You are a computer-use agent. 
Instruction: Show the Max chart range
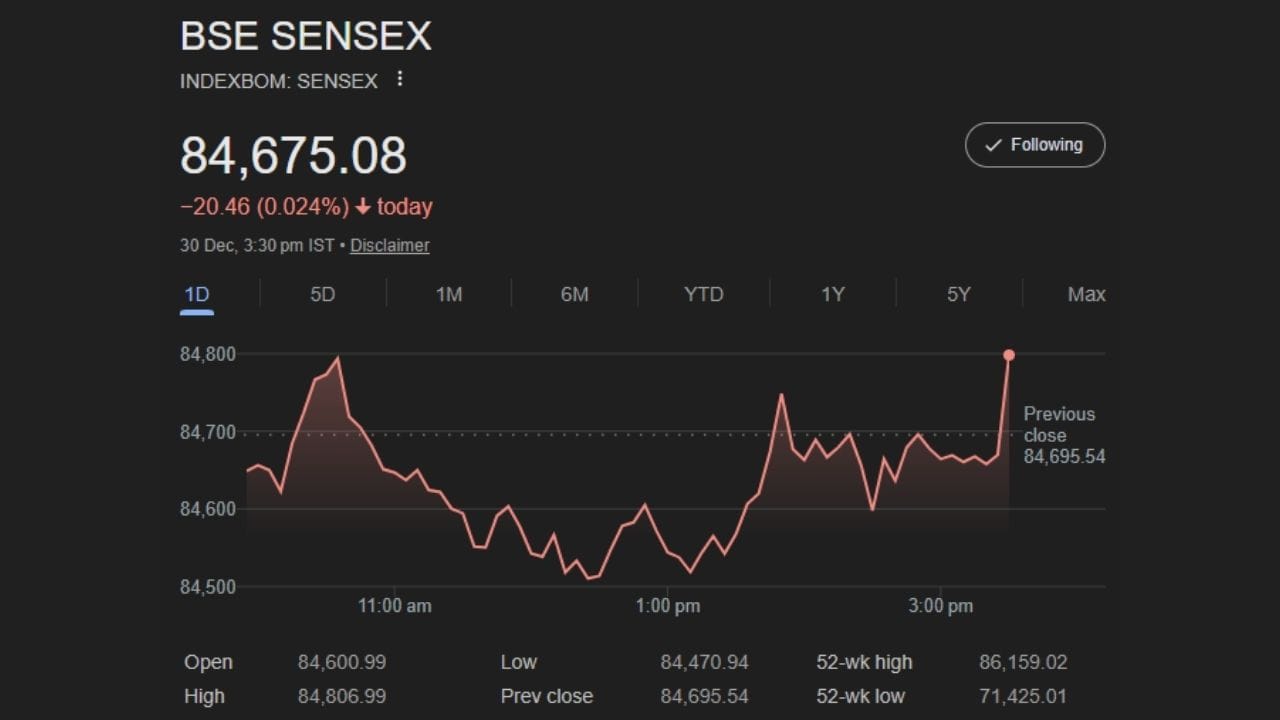coord(1086,294)
